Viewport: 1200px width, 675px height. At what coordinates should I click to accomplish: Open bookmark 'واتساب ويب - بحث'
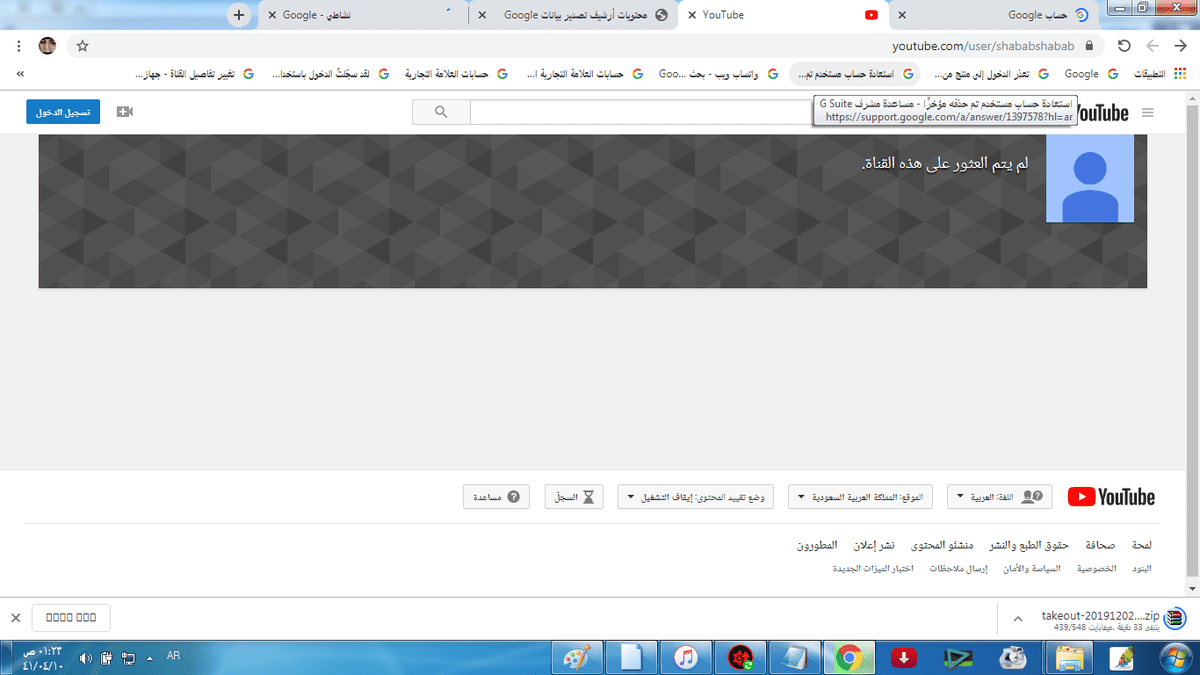(x=716, y=74)
